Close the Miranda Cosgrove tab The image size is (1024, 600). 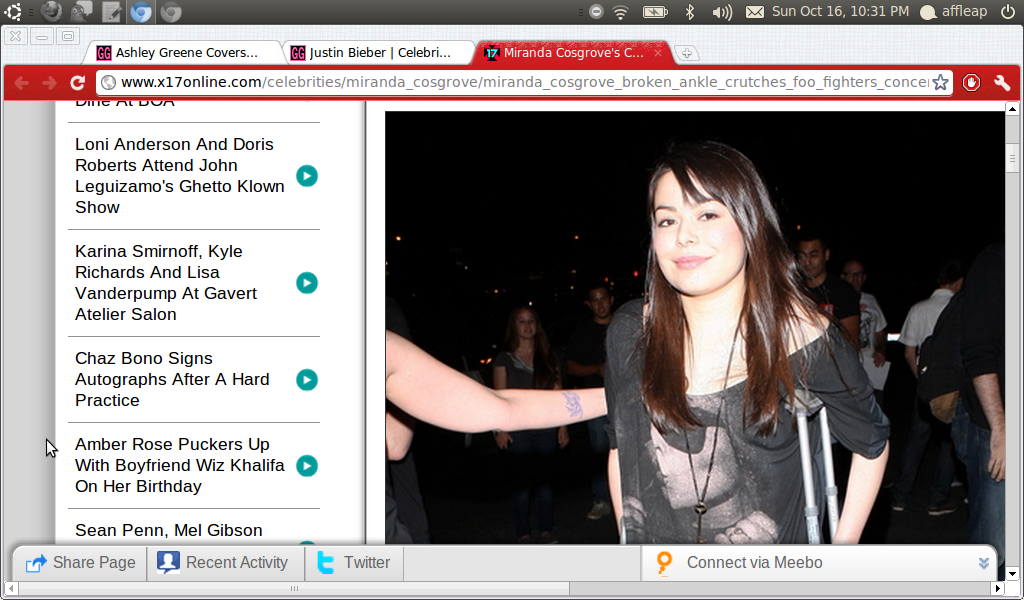coord(658,53)
